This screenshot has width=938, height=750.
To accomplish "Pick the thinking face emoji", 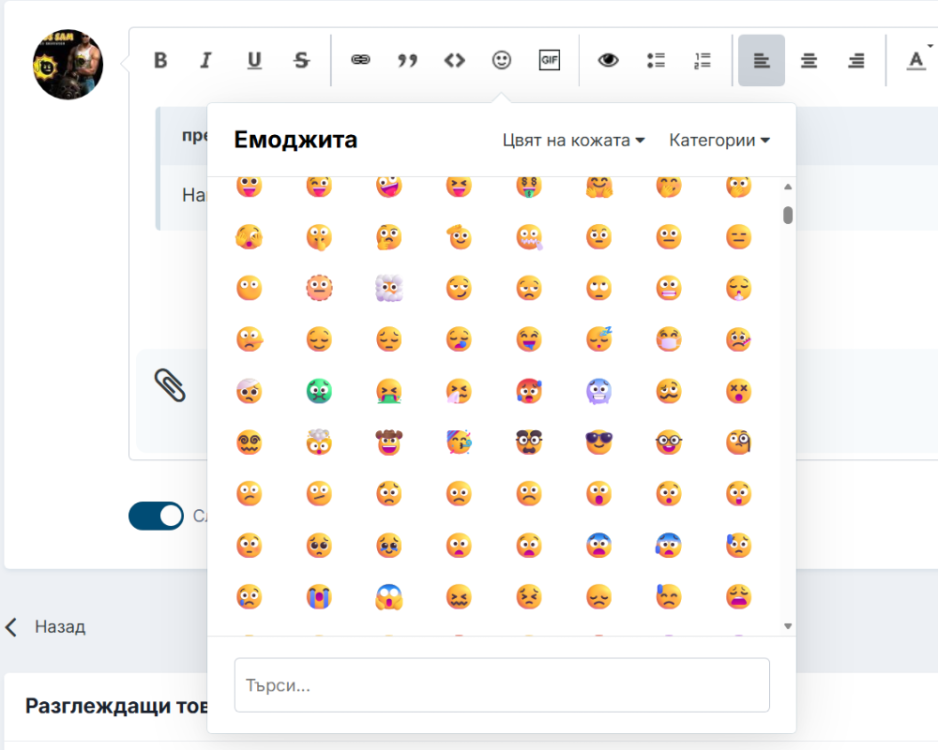I will click(389, 237).
